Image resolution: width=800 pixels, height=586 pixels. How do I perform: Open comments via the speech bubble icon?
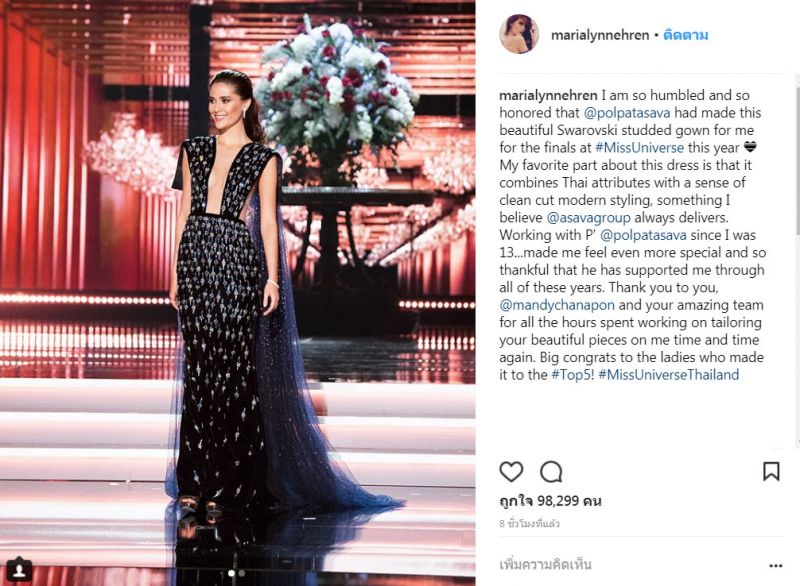click(551, 472)
